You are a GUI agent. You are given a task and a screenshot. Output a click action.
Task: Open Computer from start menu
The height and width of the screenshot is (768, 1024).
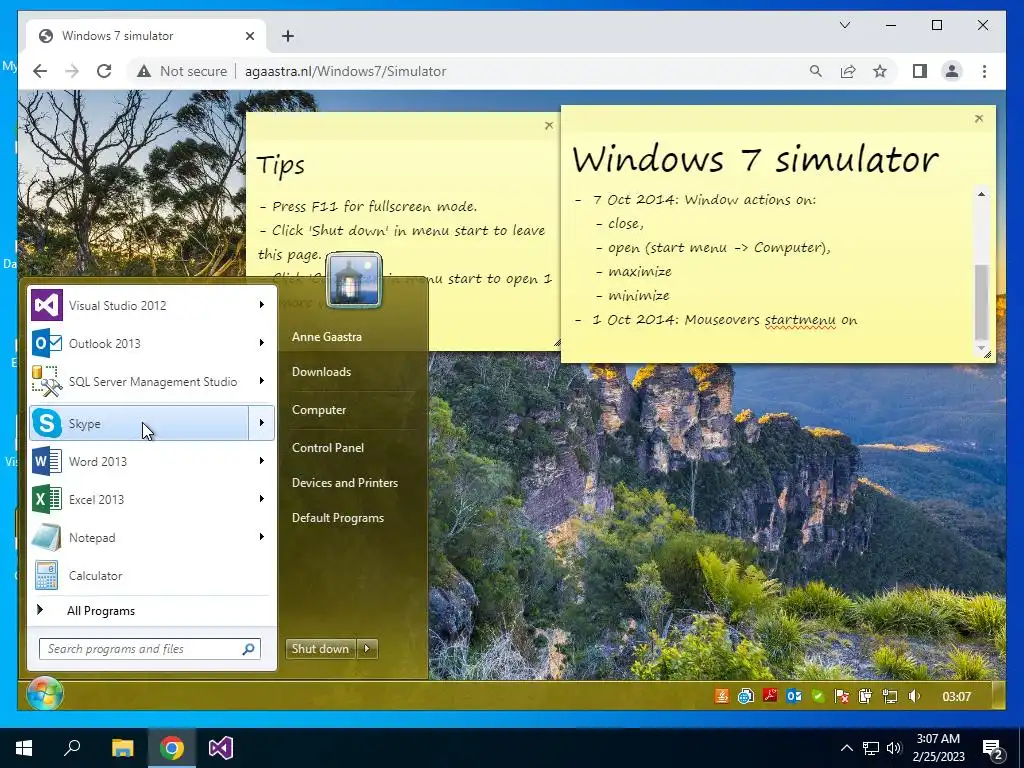pos(319,409)
